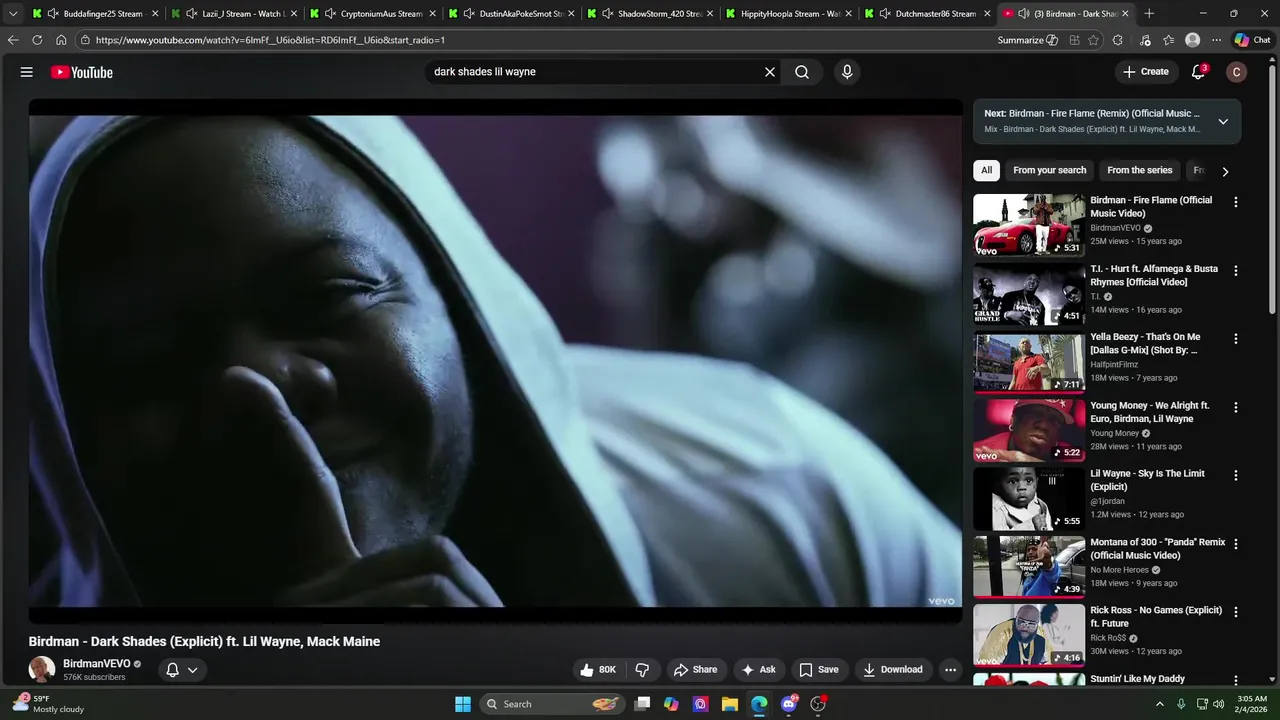
Task: Dislike the video with thumbs down
Action: click(643, 670)
